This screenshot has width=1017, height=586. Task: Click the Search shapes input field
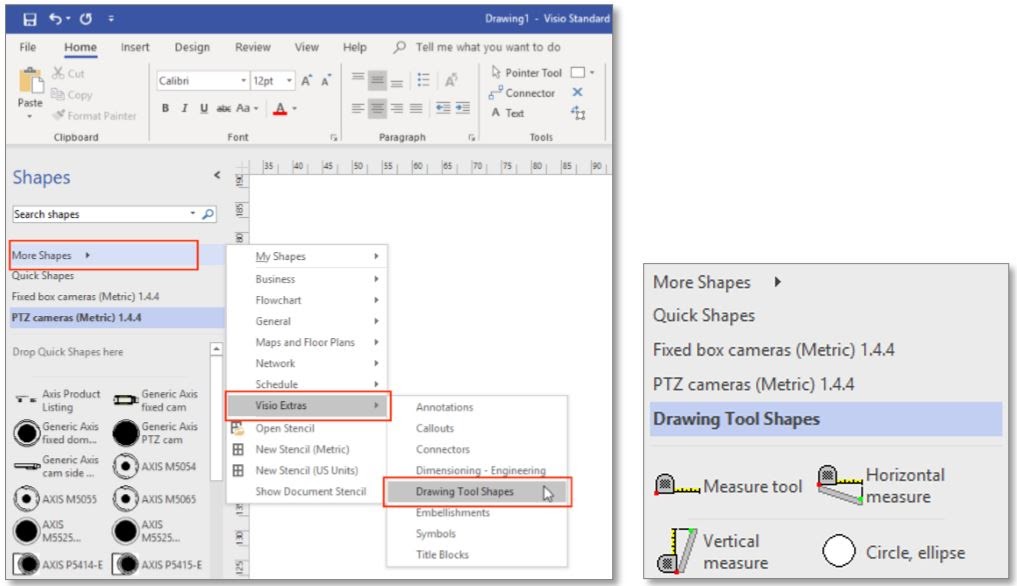(101, 214)
